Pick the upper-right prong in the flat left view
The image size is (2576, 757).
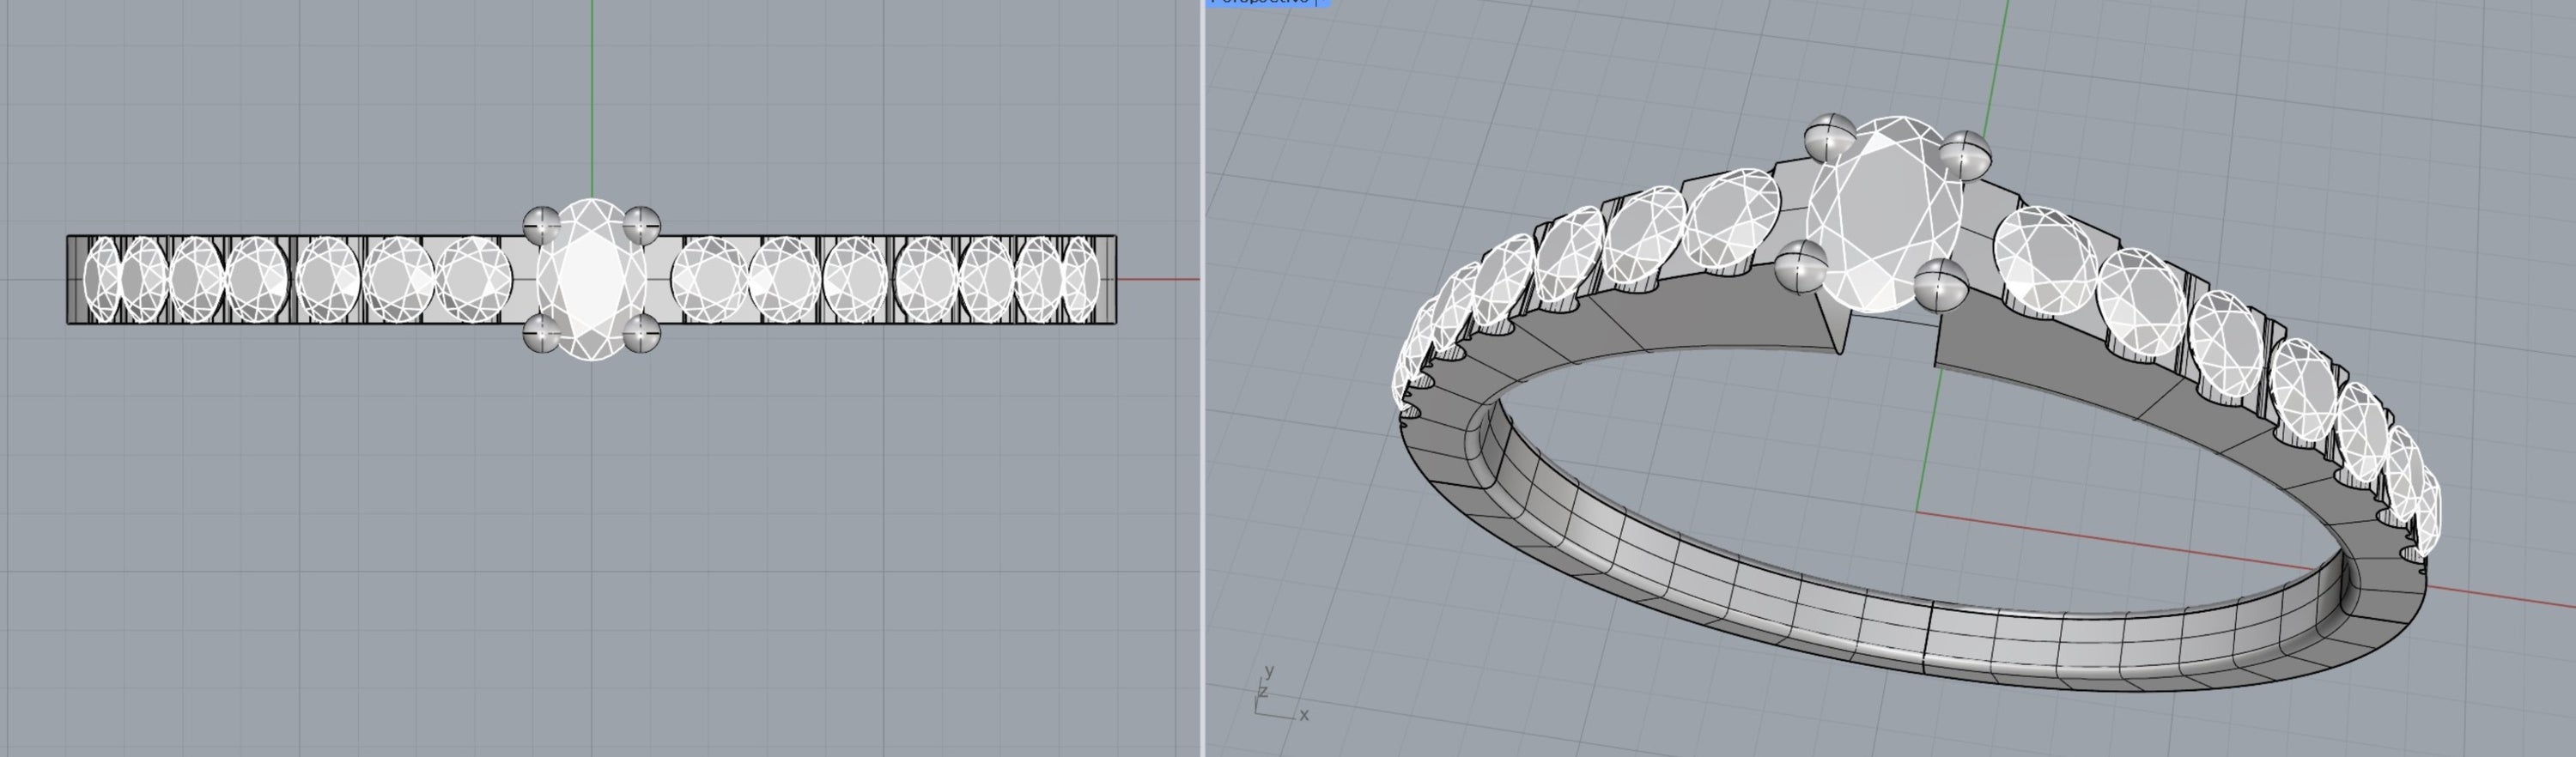click(x=641, y=226)
